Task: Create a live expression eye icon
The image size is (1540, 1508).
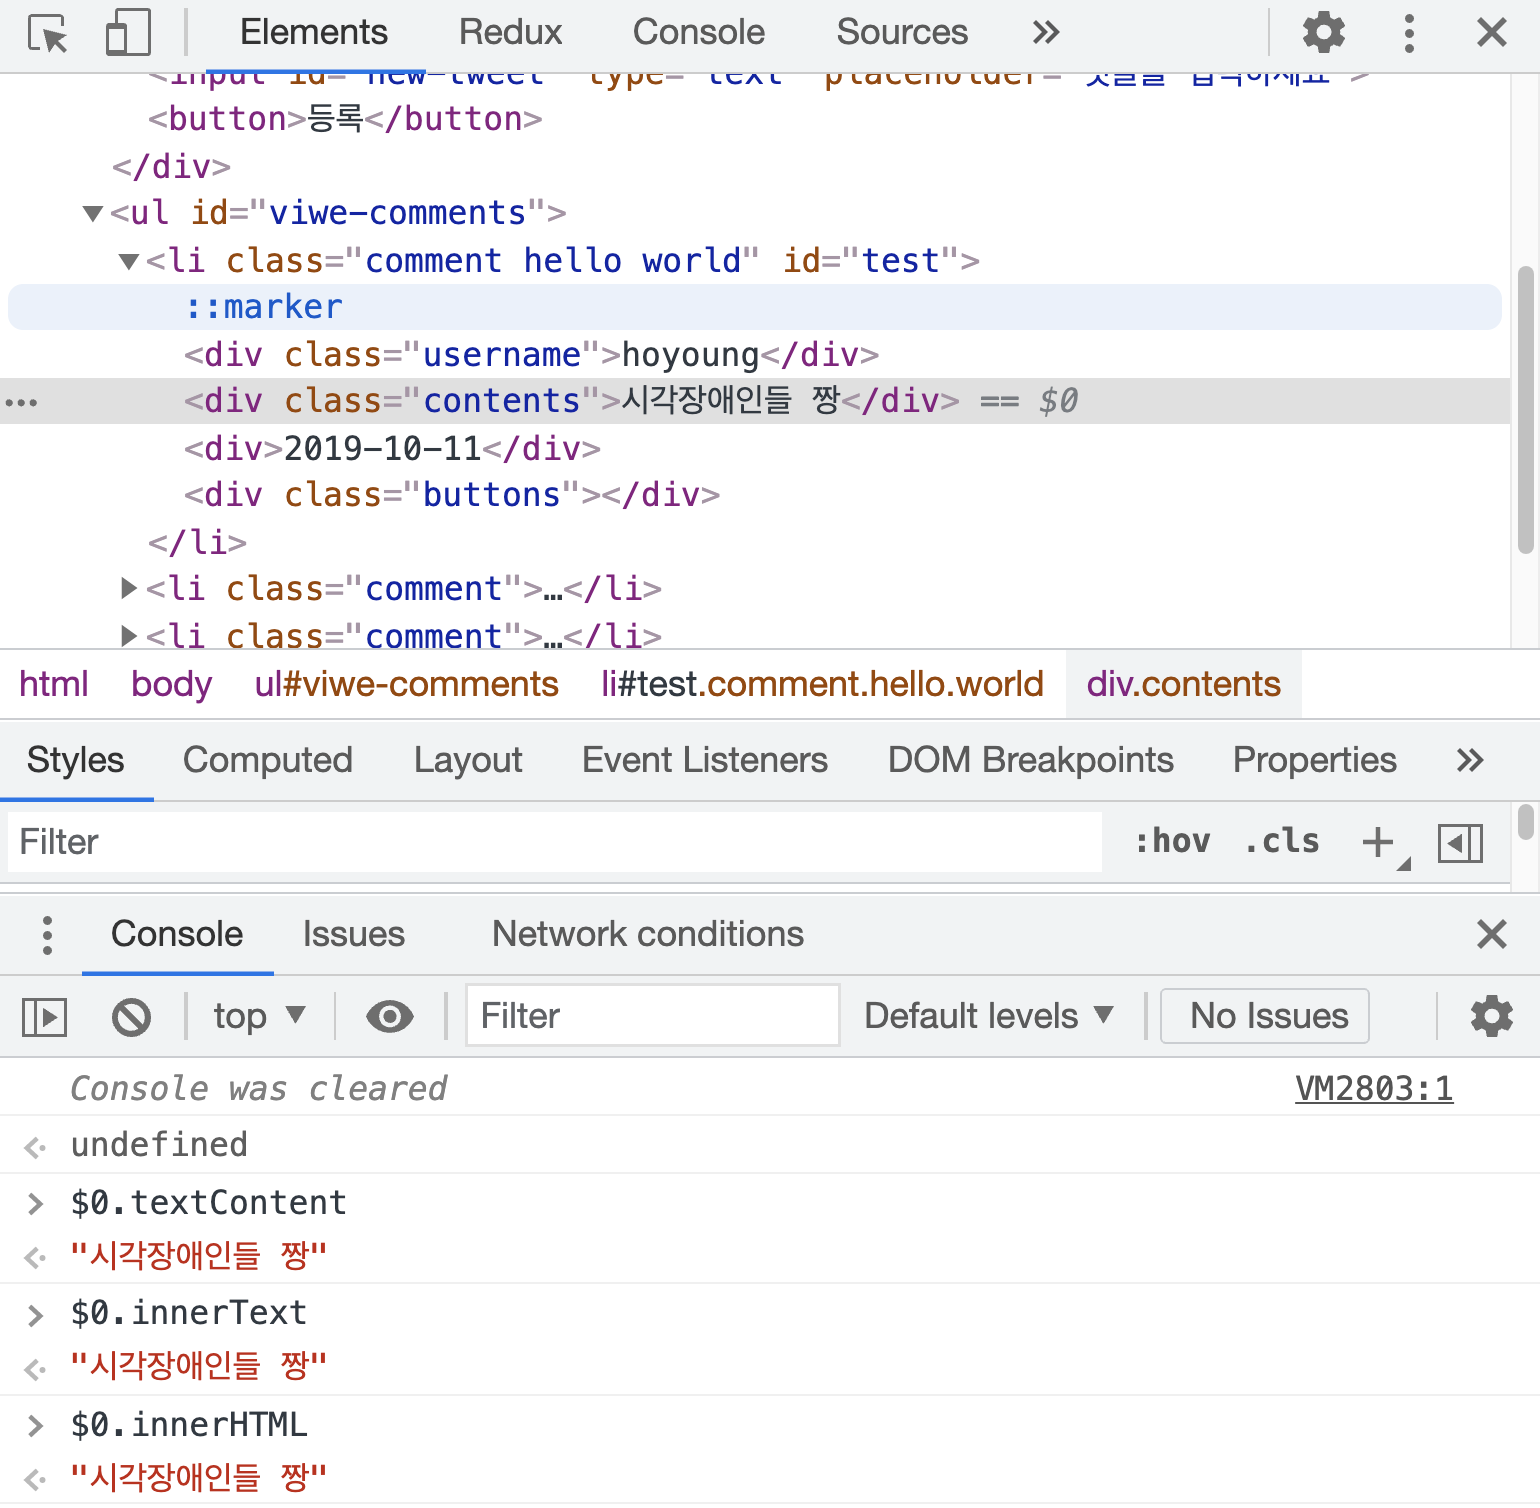Action: pyautogui.click(x=390, y=1017)
